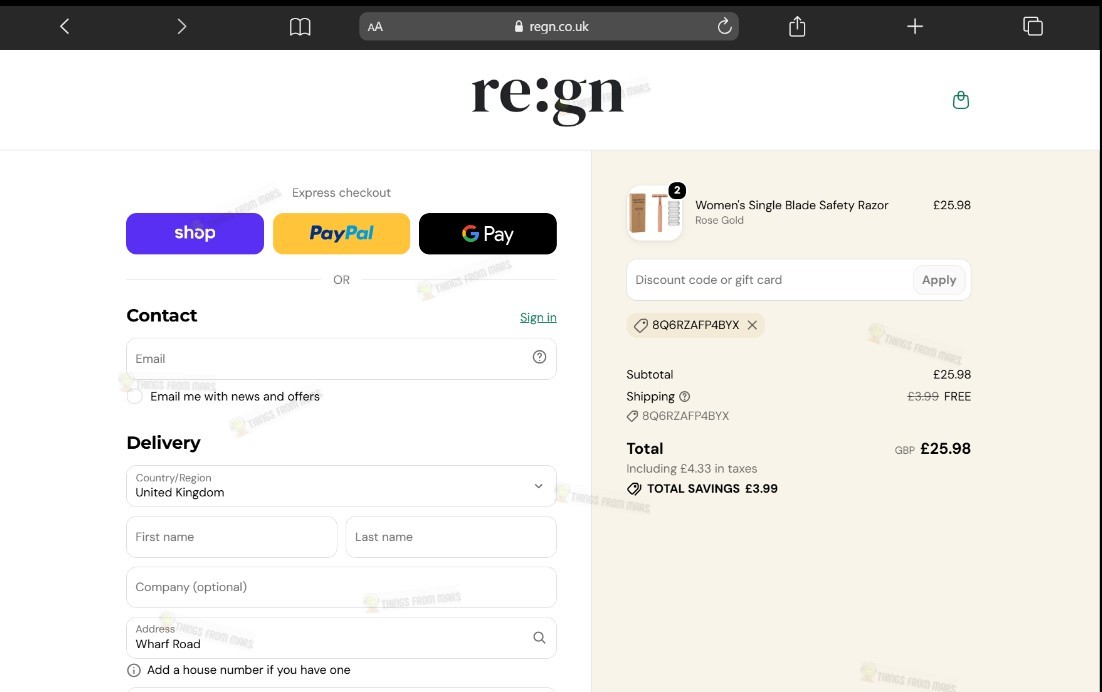Click the Last name field
1102x692 pixels.
[x=451, y=537]
